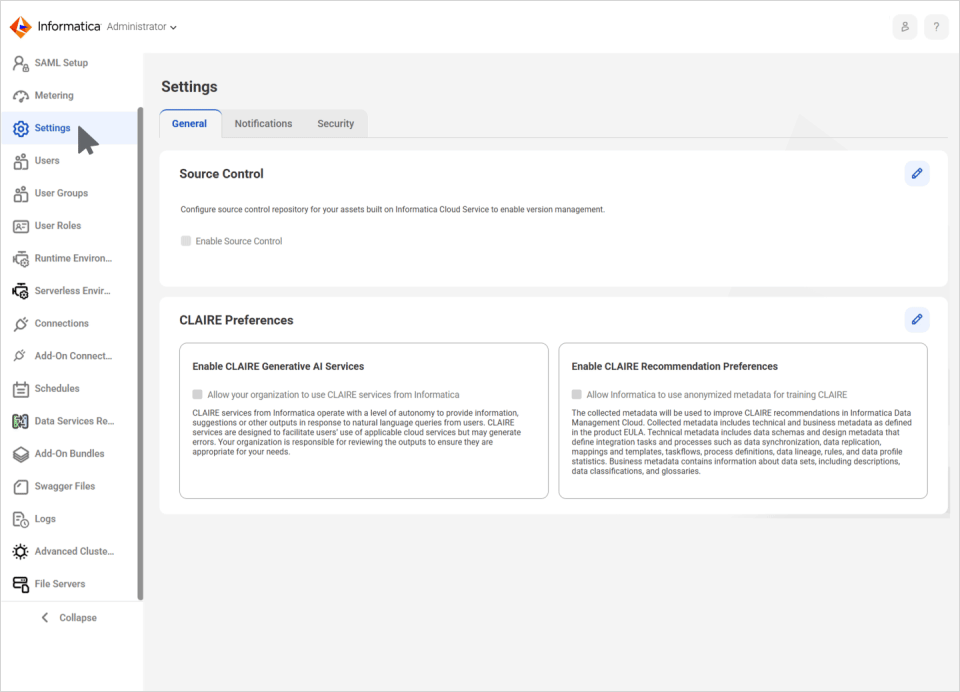Viewport: 960px width, 692px height.
Task: Edit Source Control with pencil icon
Action: pos(917,173)
